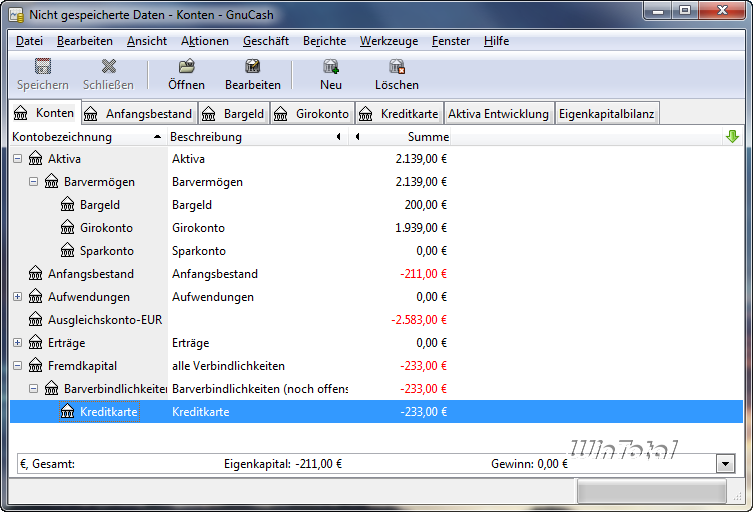
Task: Open the Fenster menu
Action: point(450,41)
